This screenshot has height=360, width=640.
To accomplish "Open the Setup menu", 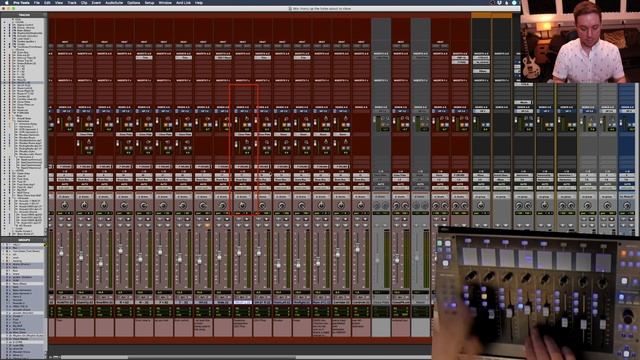I will coord(149,2).
